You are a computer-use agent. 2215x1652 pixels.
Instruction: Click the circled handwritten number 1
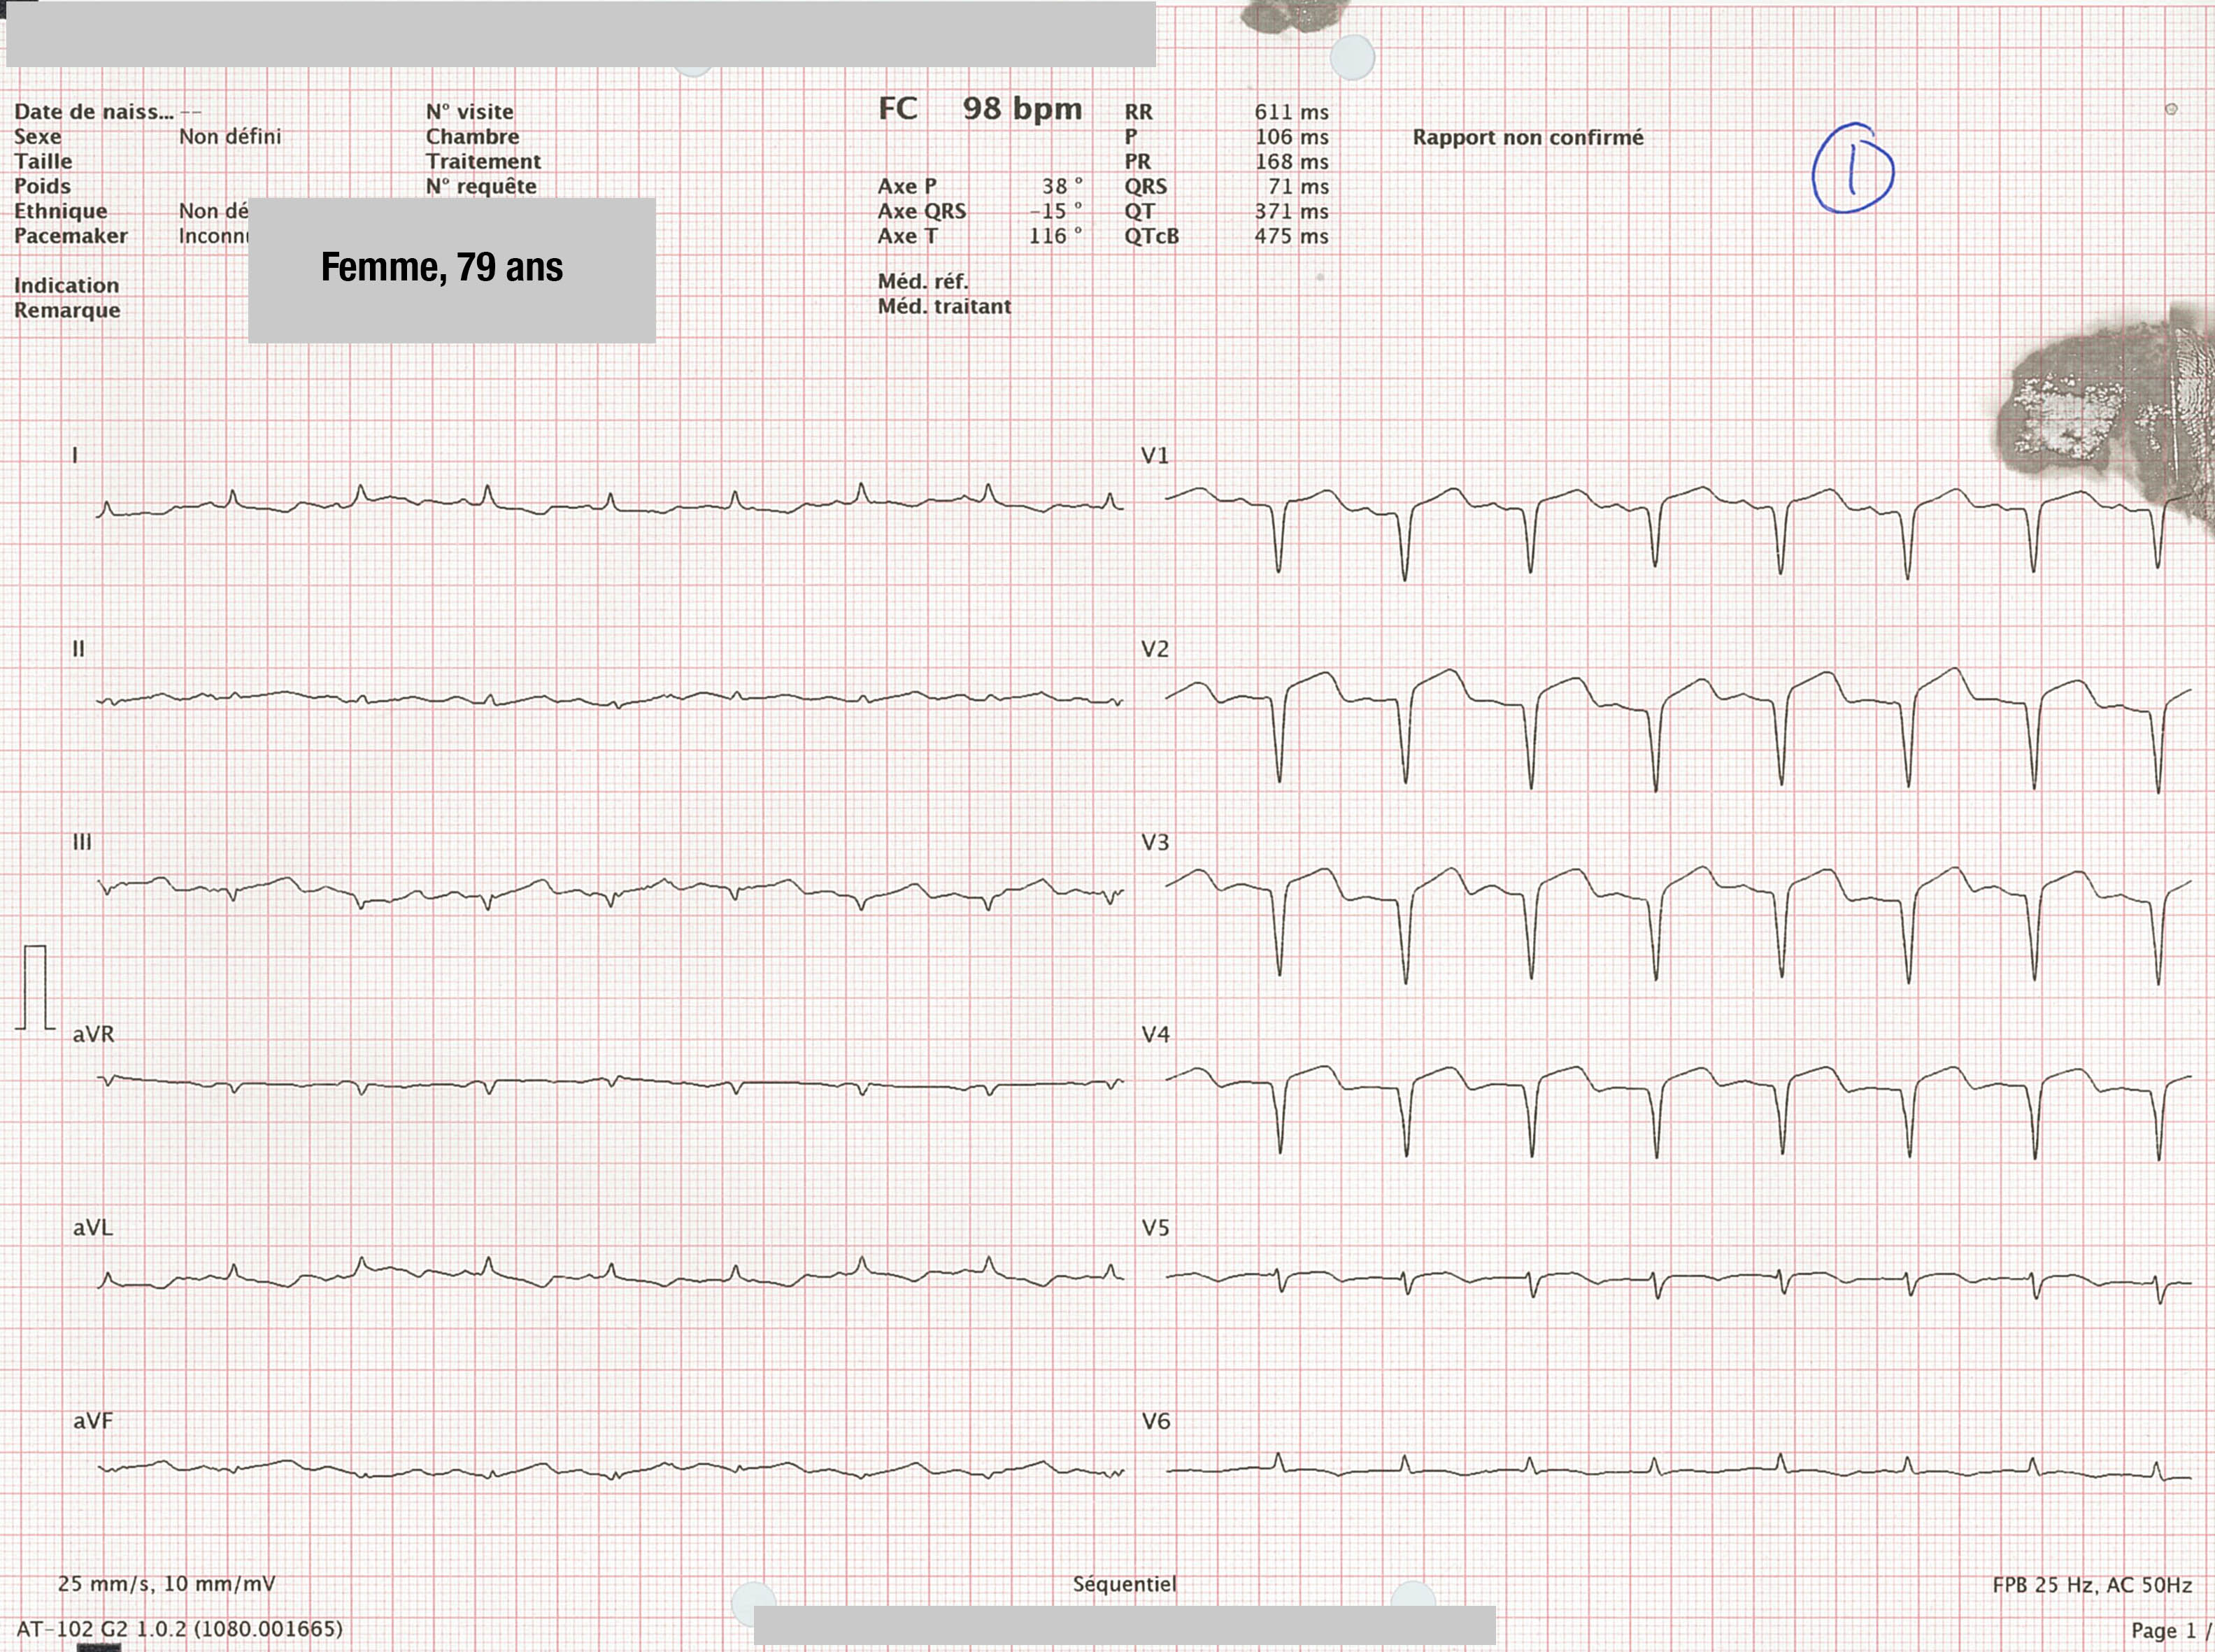[1853, 168]
